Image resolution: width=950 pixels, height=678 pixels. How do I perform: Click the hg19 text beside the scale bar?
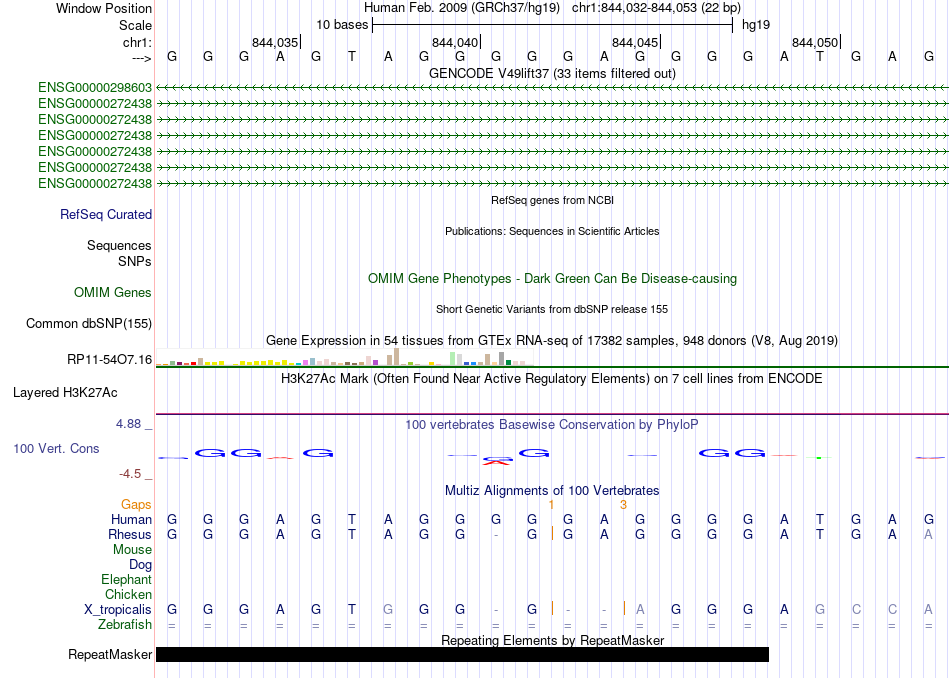click(x=756, y=25)
